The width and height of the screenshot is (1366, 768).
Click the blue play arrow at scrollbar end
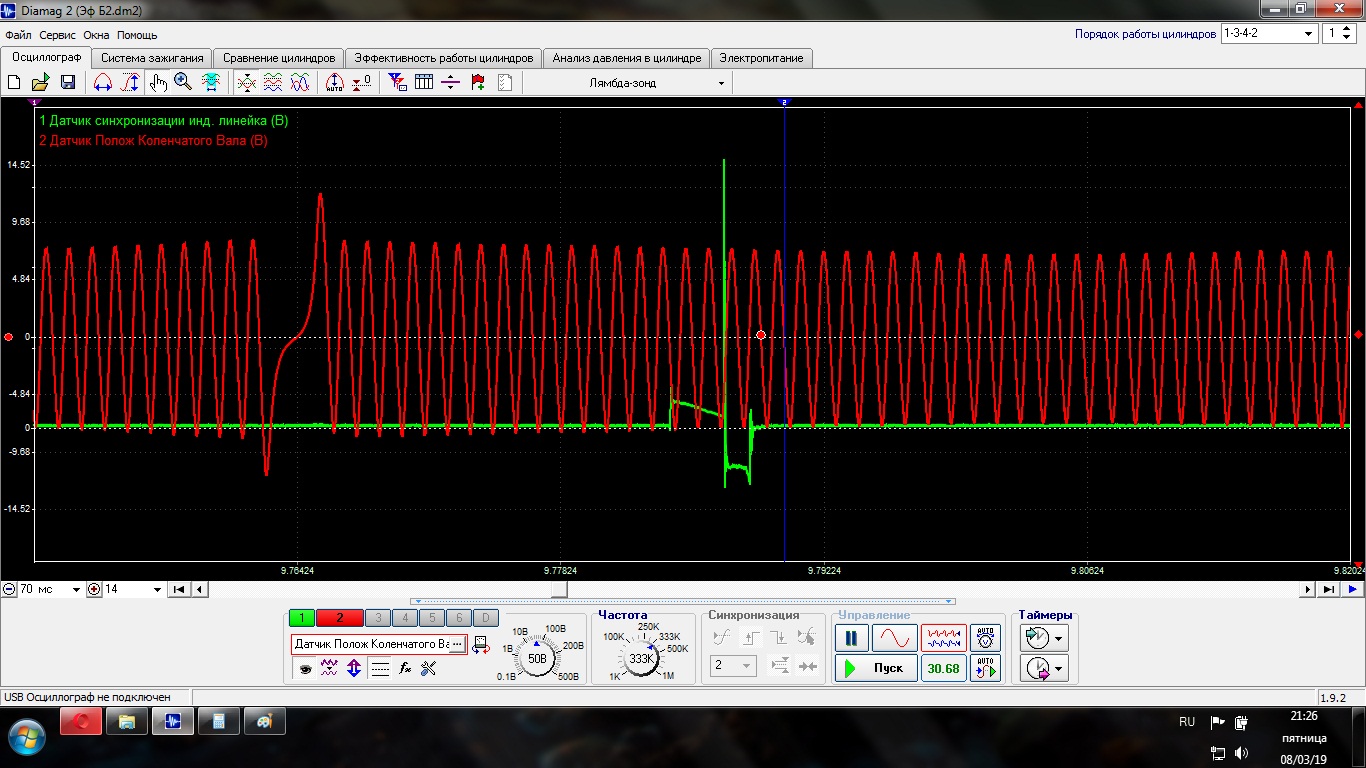[x=1353, y=589]
